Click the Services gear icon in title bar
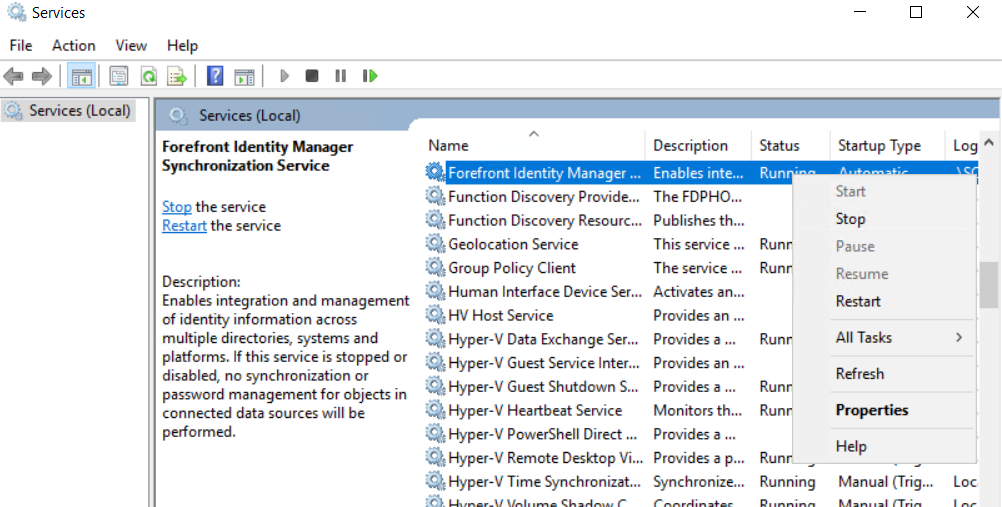The height and width of the screenshot is (507, 1002). point(17,12)
